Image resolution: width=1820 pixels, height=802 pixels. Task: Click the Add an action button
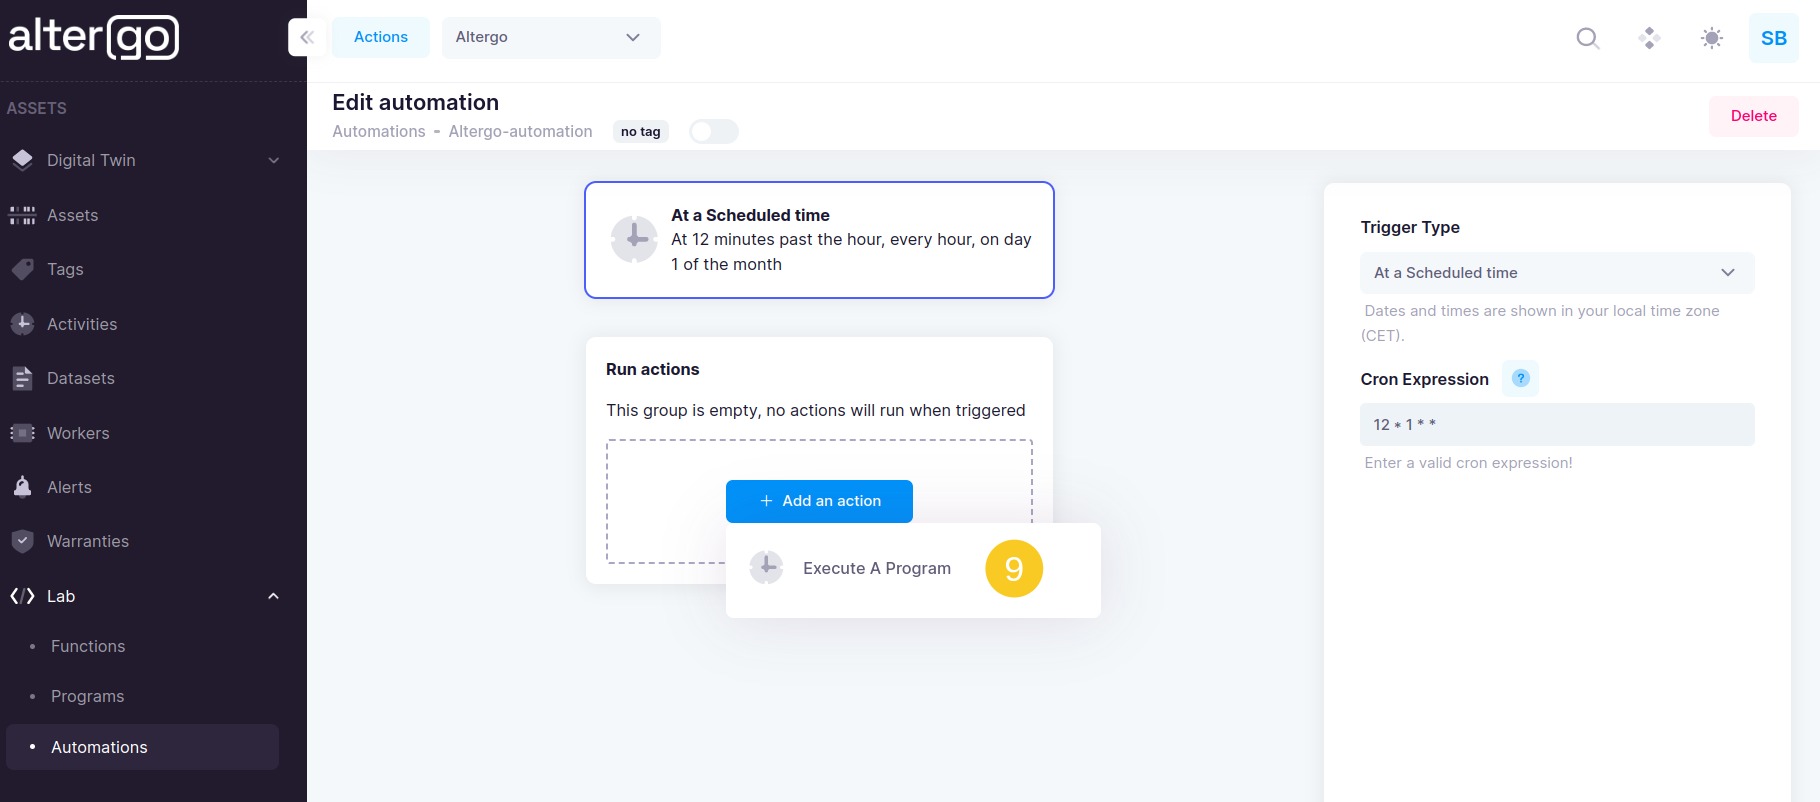(x=819, y=501)
